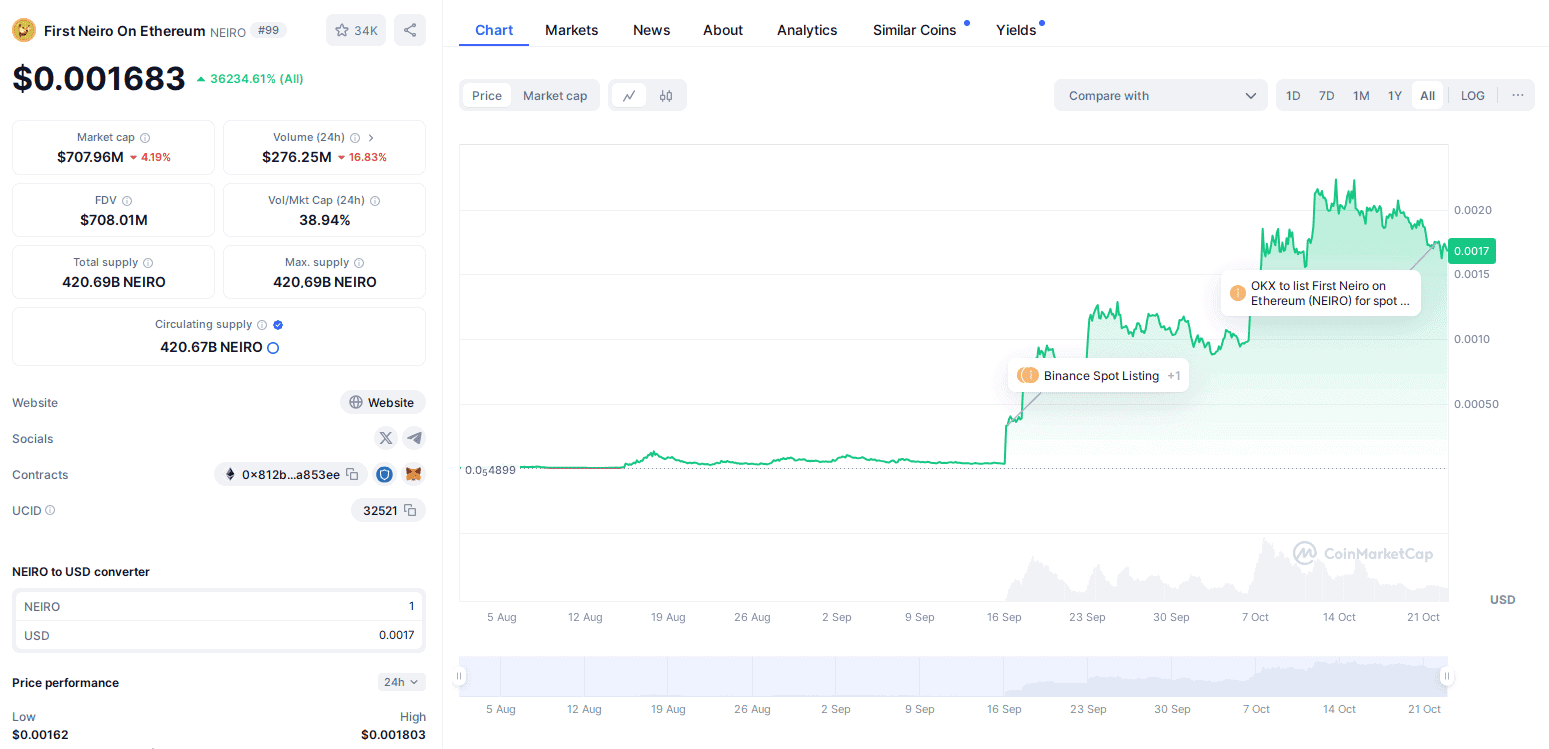Open the About tab

tap(723, 30)
